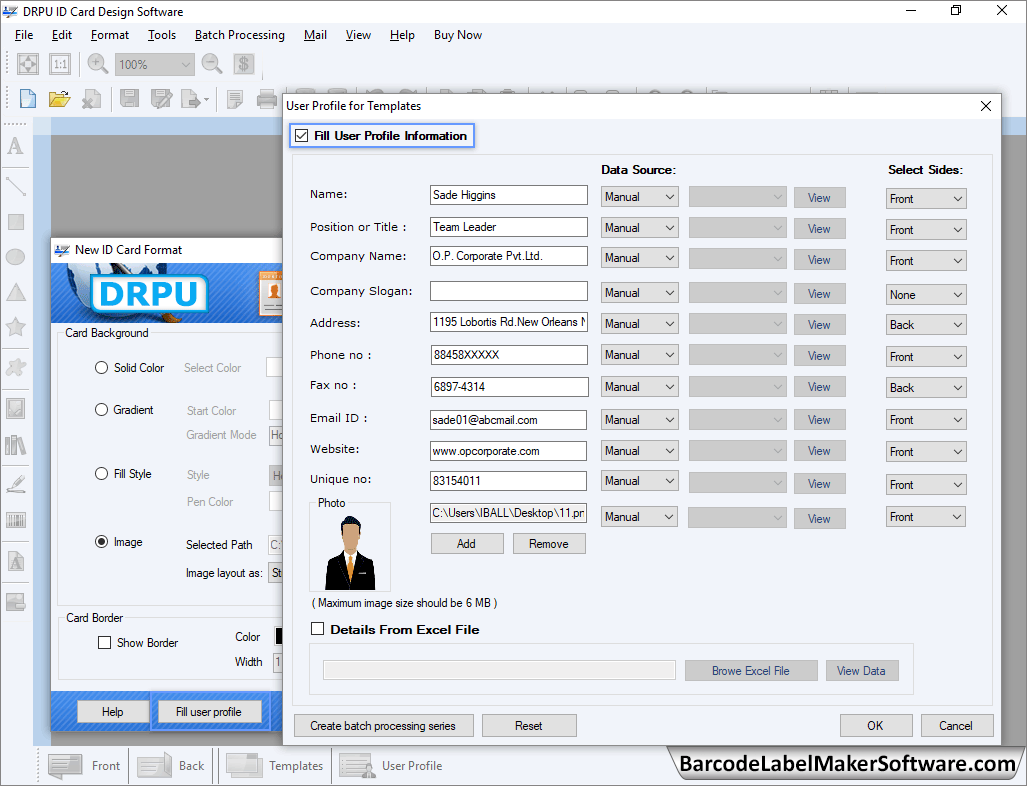The height and width of the screenshot is (786, 1027).
Task: Pick the Card Border color swatch
Action: point(277,637)
